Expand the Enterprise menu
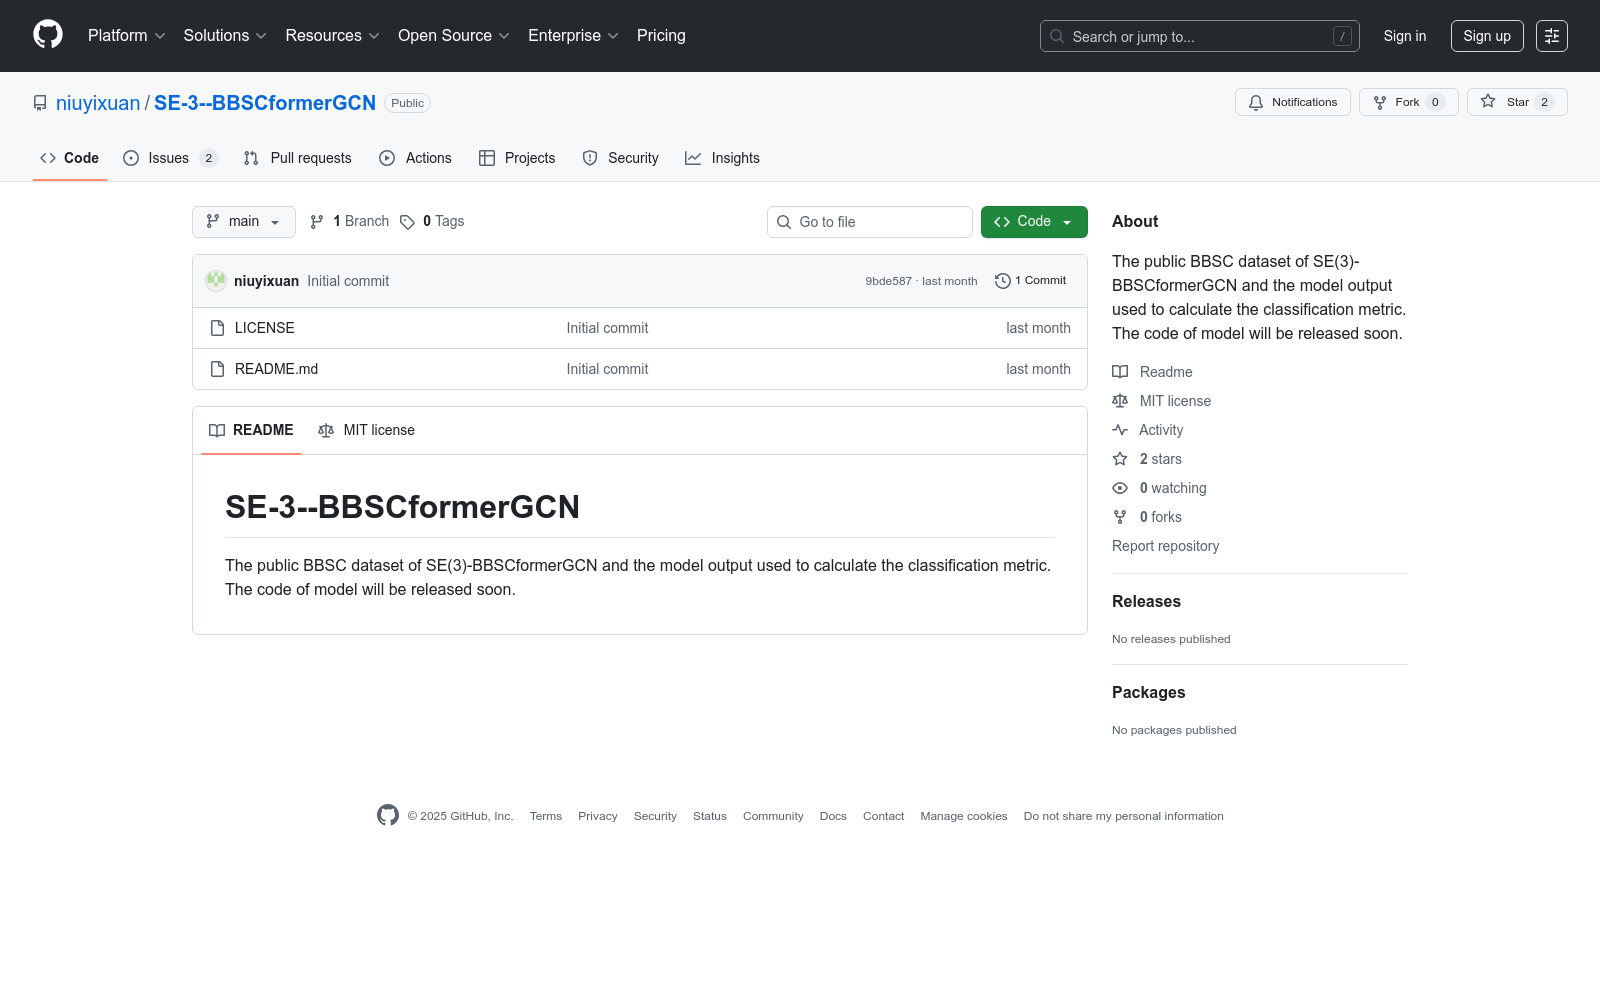 point(574,36)
